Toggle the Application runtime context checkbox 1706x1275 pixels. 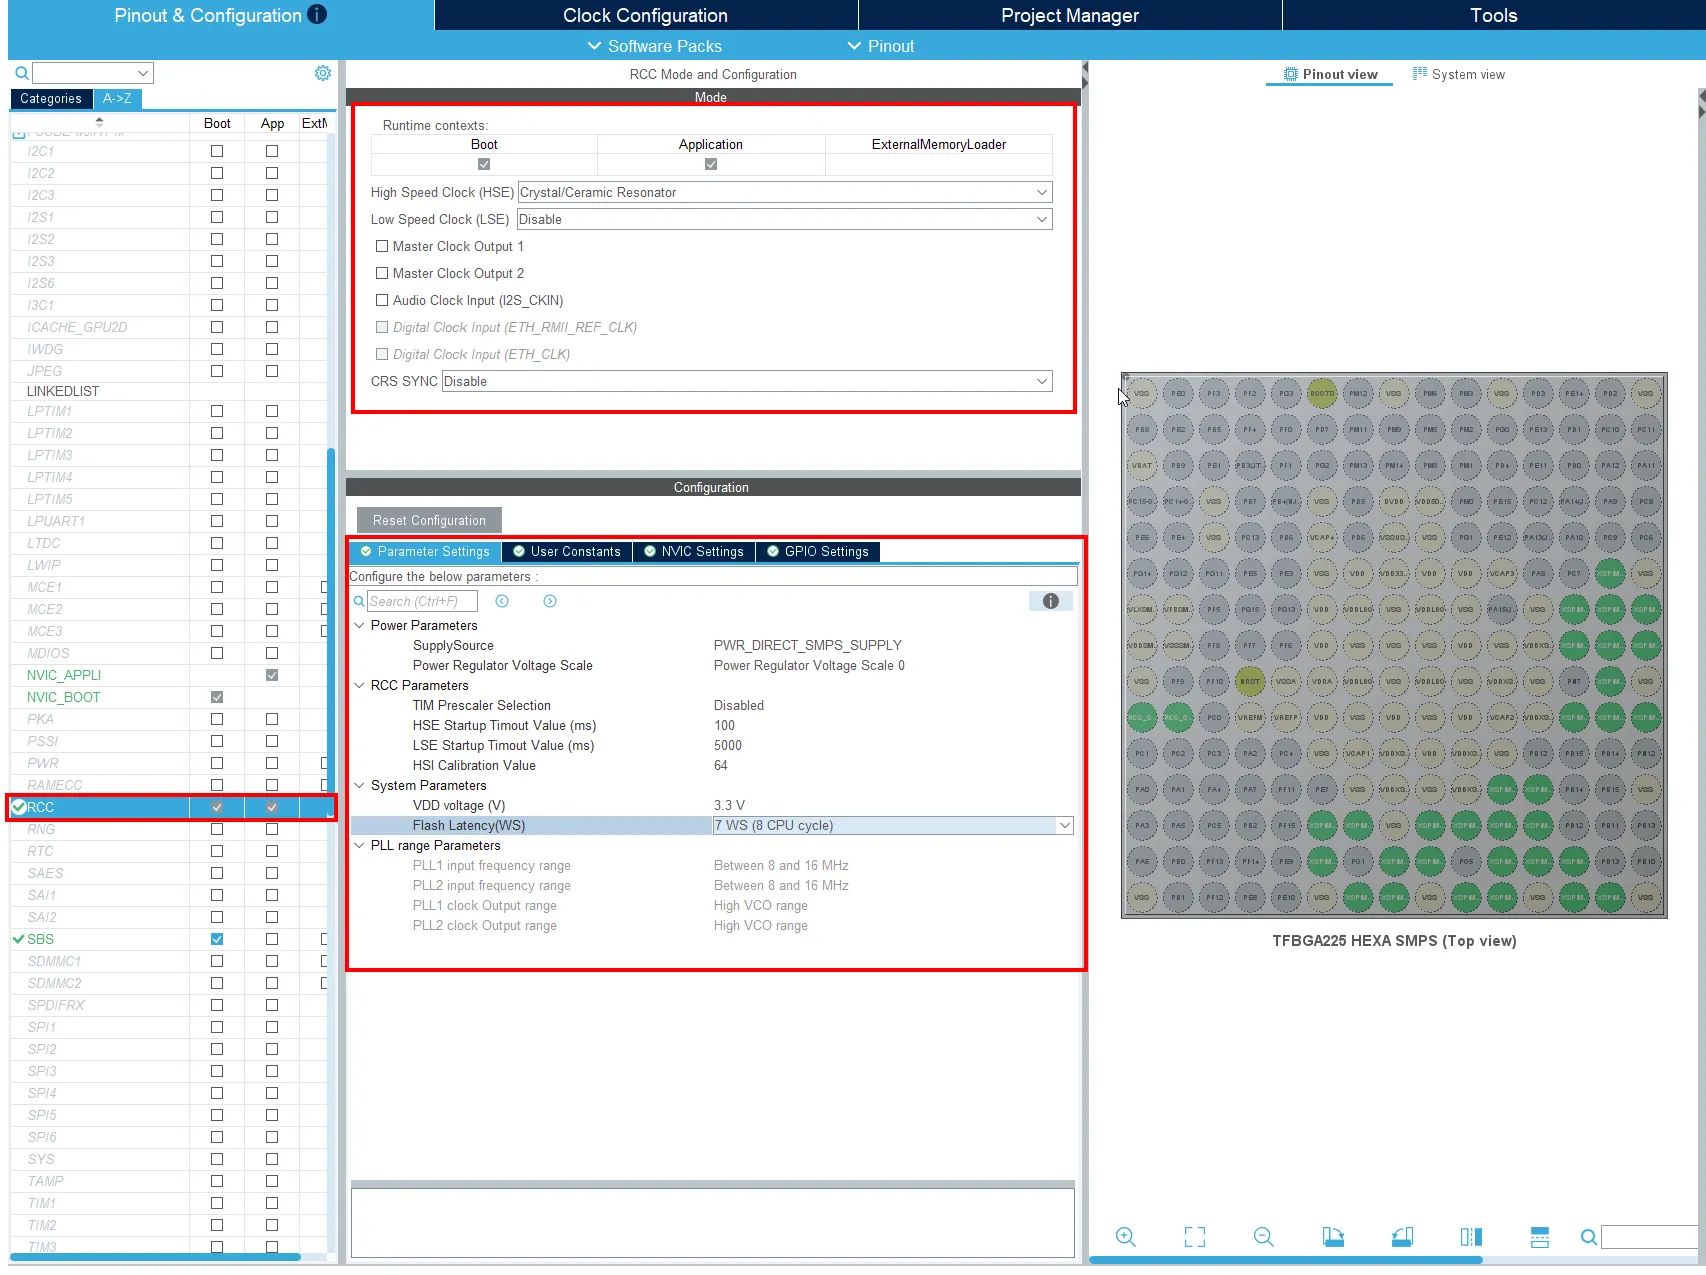pos(711,164)
